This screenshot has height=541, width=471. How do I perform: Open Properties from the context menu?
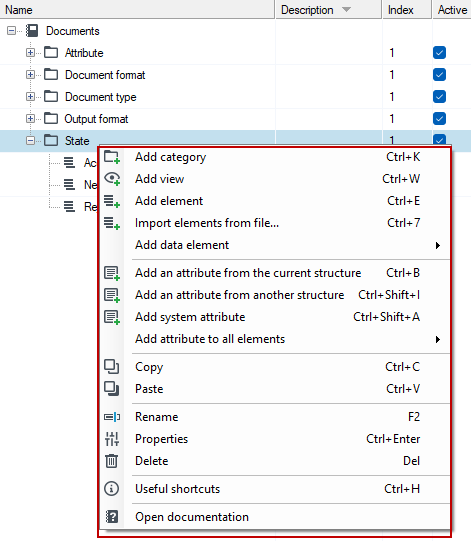(275, 439)
